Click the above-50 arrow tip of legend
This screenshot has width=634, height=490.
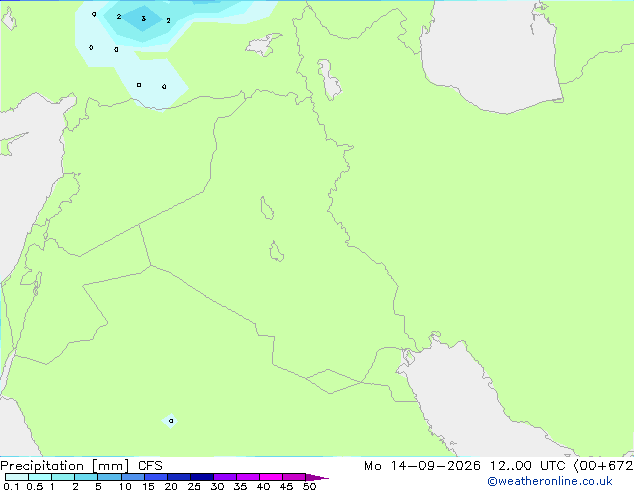pos(317,477)
